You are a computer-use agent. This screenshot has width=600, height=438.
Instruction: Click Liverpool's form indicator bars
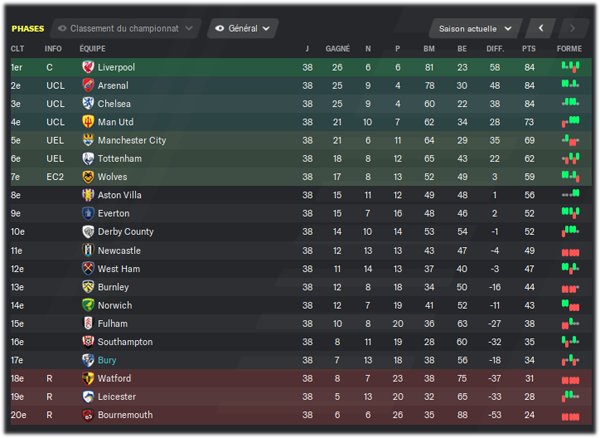pyautogui.click(x=570, y=67)
